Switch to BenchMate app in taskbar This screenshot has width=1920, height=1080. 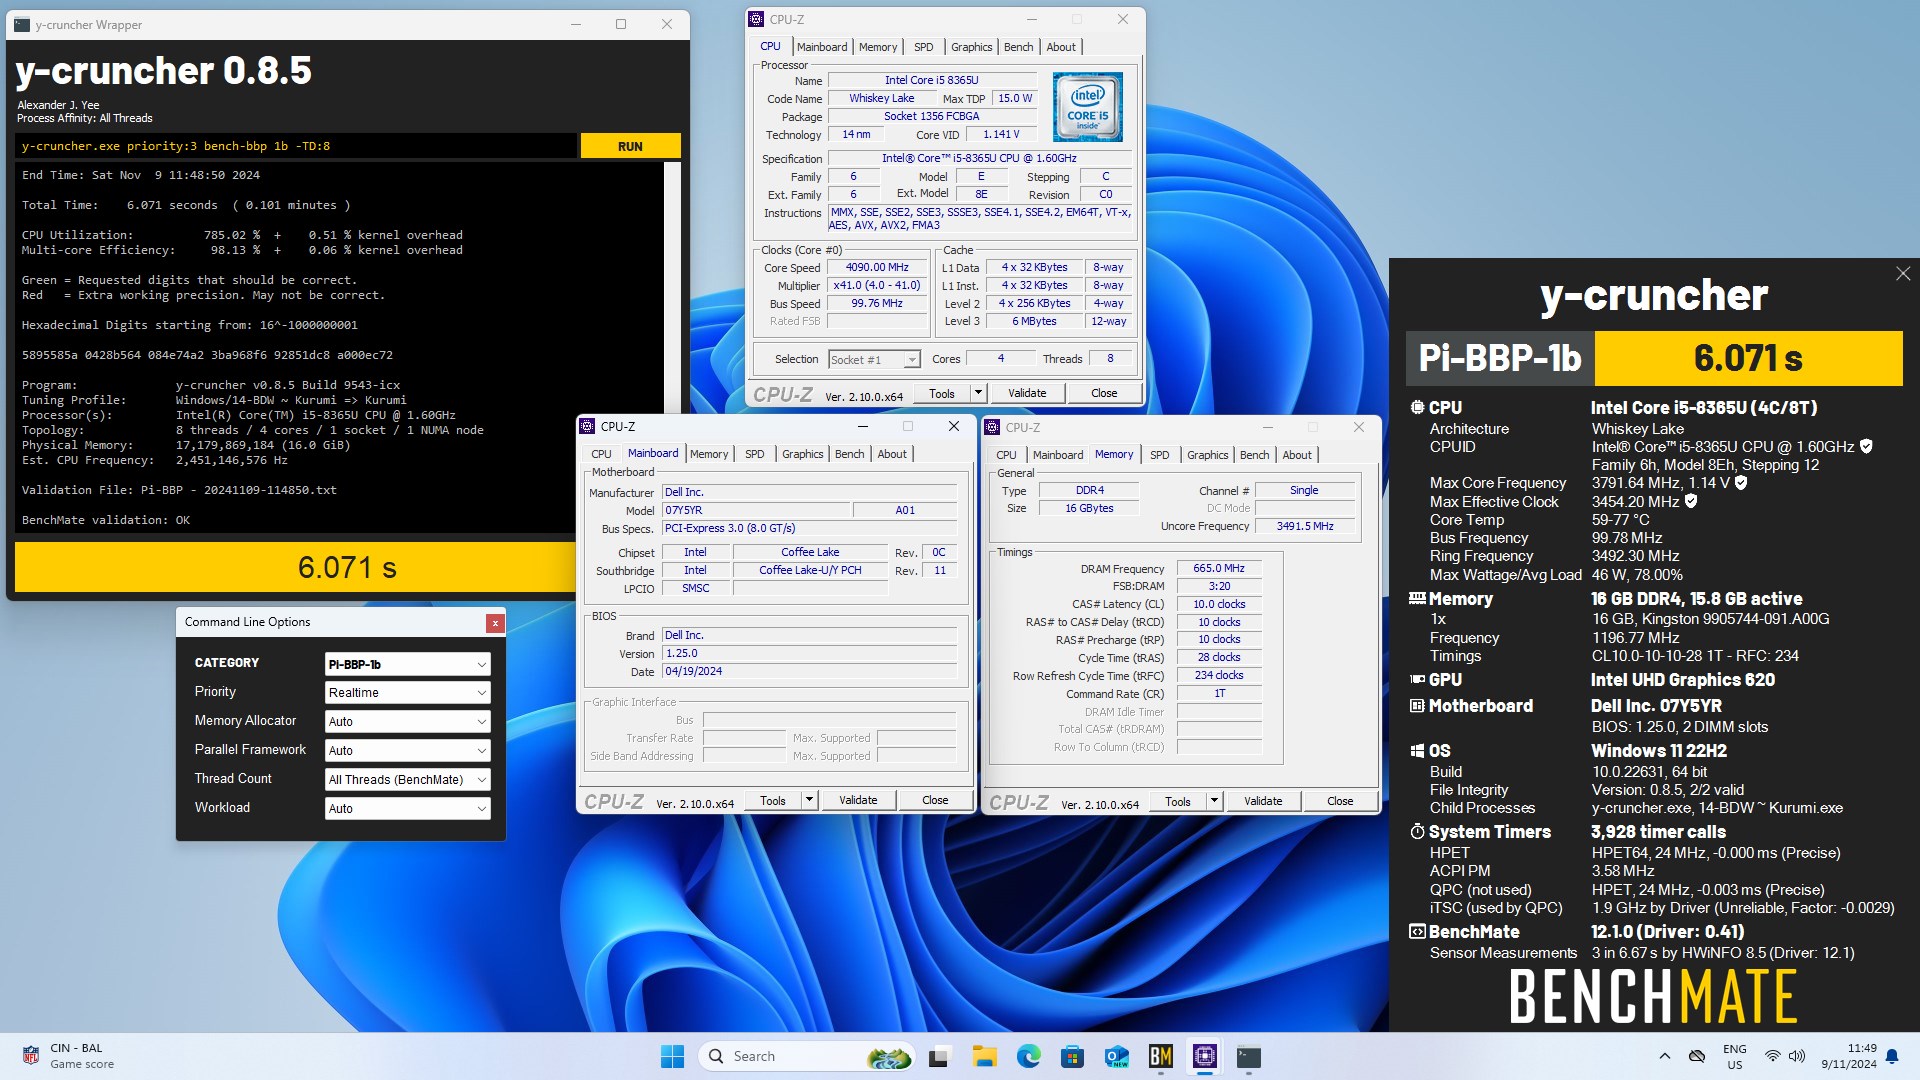[1161, 1056]
